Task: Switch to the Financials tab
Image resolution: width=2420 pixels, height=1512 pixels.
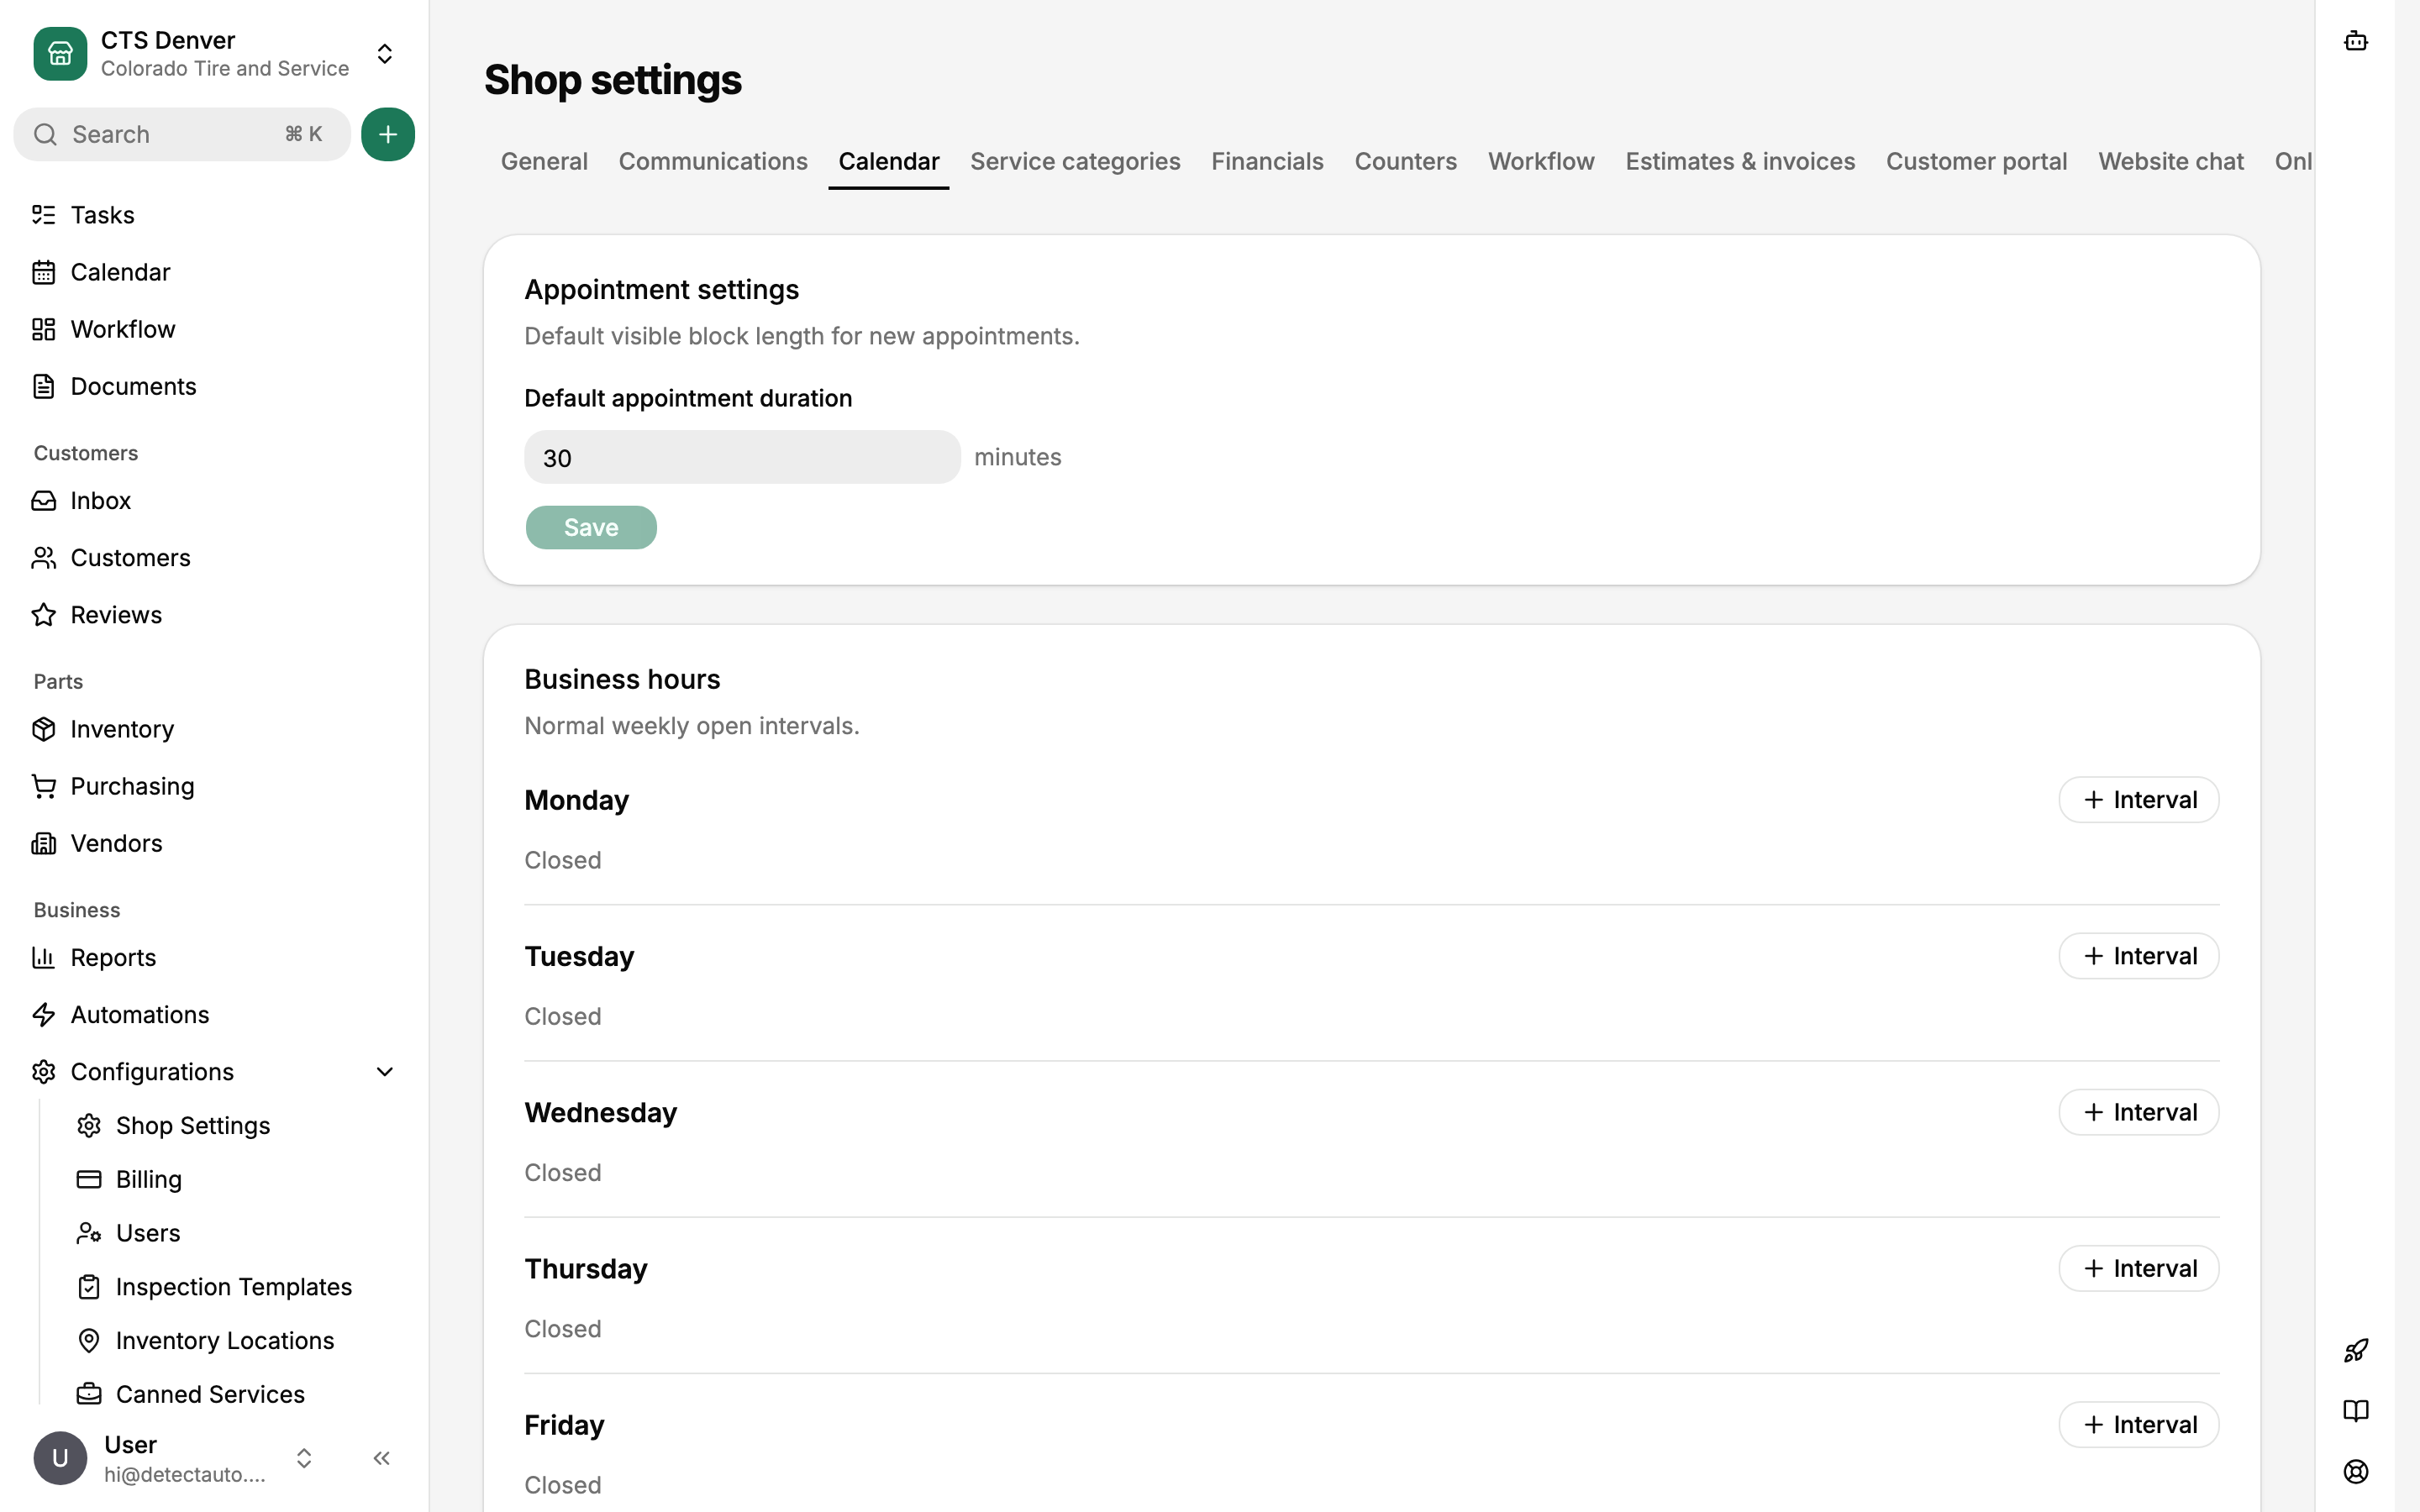Action: click(1267, 161)
